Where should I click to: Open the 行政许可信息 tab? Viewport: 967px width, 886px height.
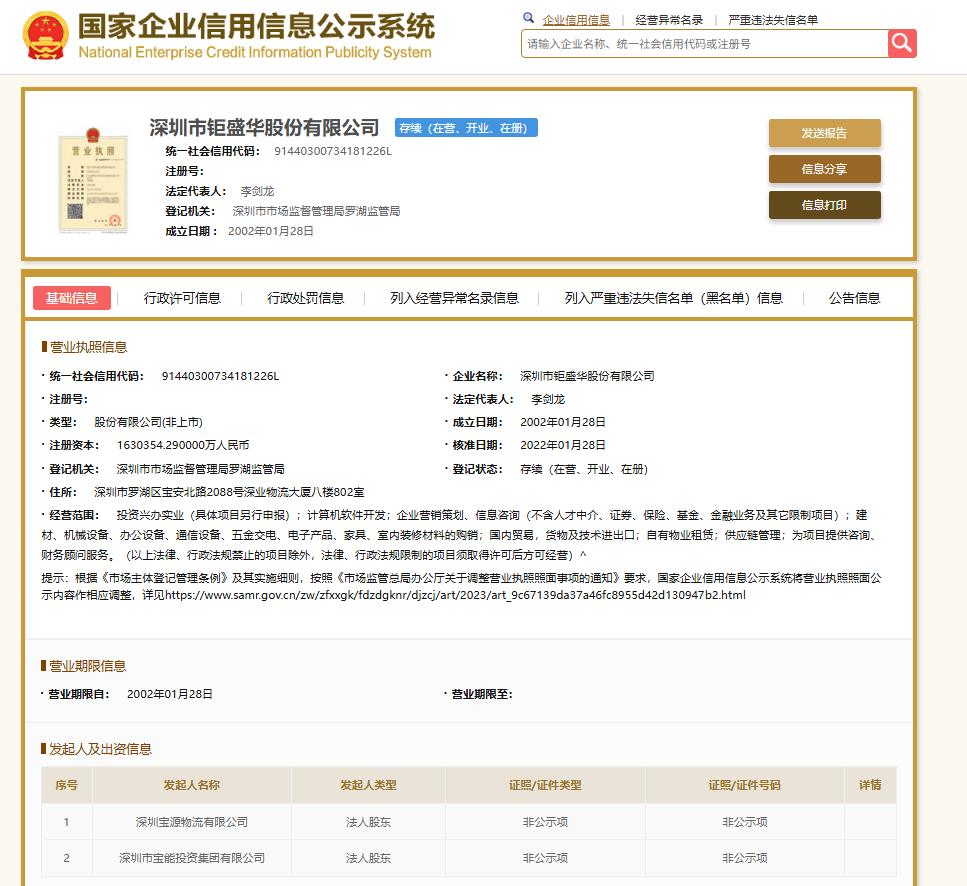click(x=182, y=298)
